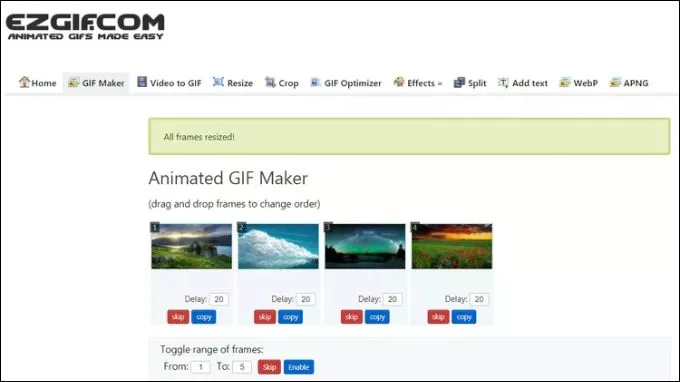Viewport: 680px width, 382px height.
Task: Select the aurora frame 3 thumbnail
Action: tap(365, 246)
